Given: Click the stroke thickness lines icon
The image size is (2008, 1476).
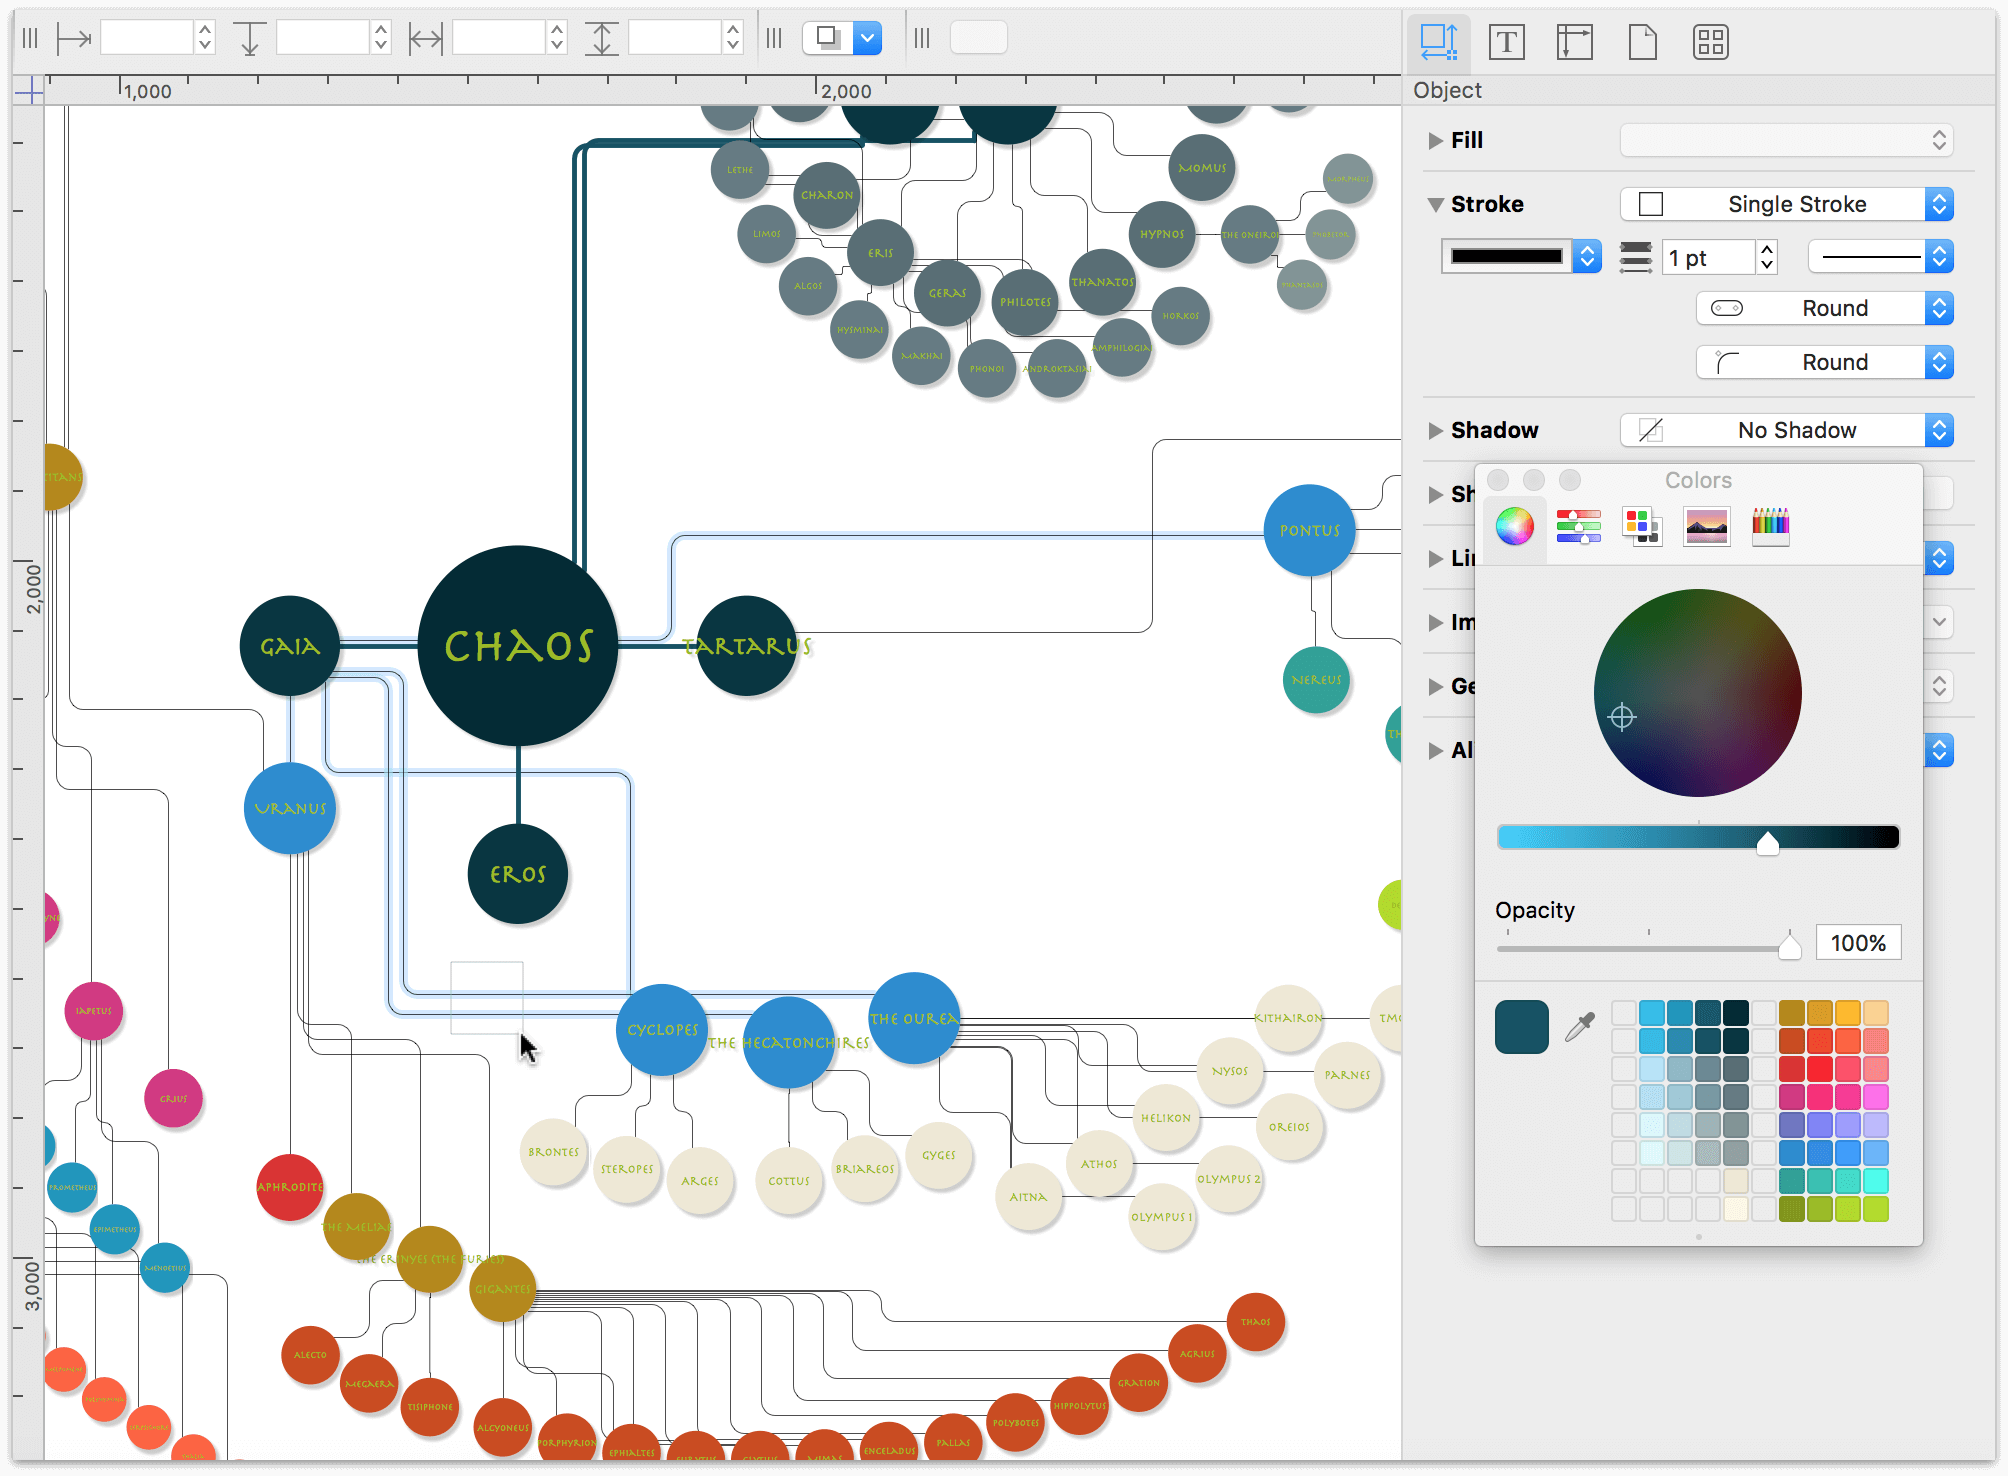Looking at the screenshot, I should tap(1636, 257).
